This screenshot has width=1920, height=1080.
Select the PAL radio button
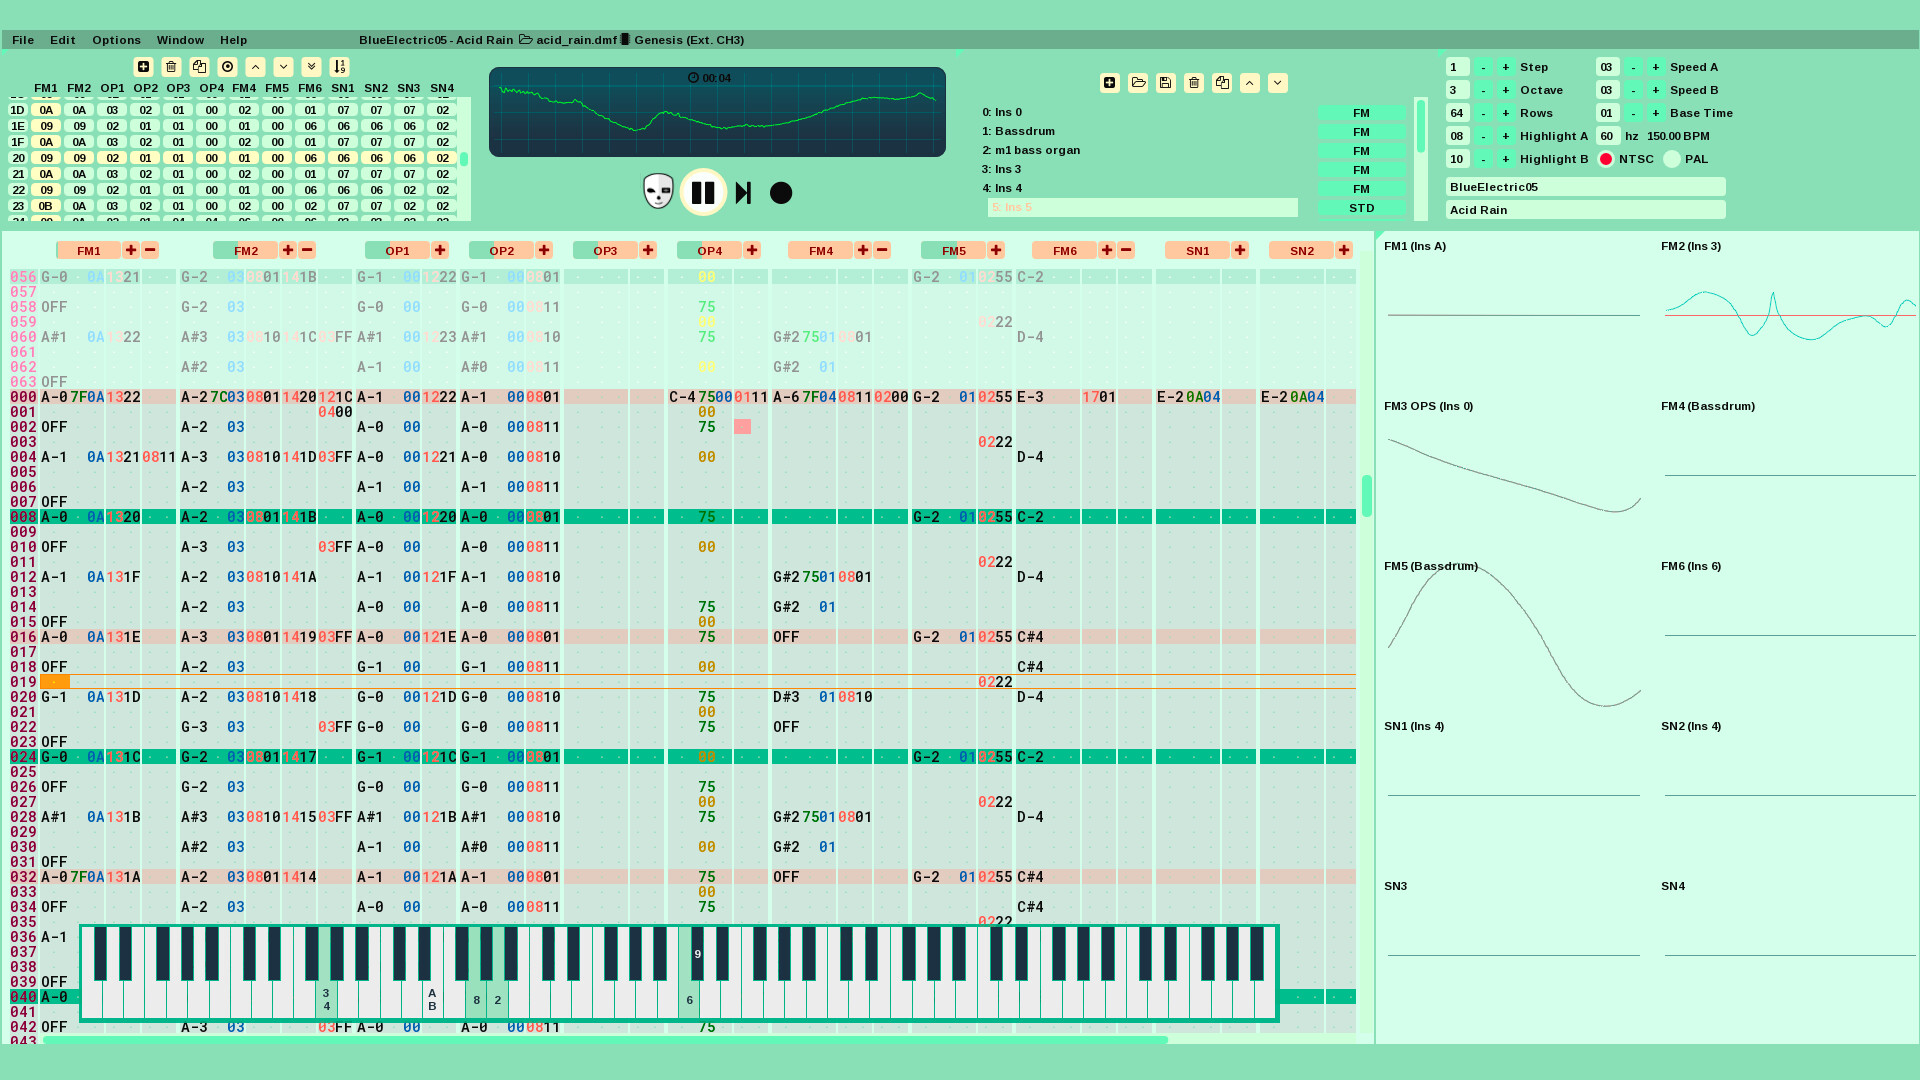[1671, 158]
